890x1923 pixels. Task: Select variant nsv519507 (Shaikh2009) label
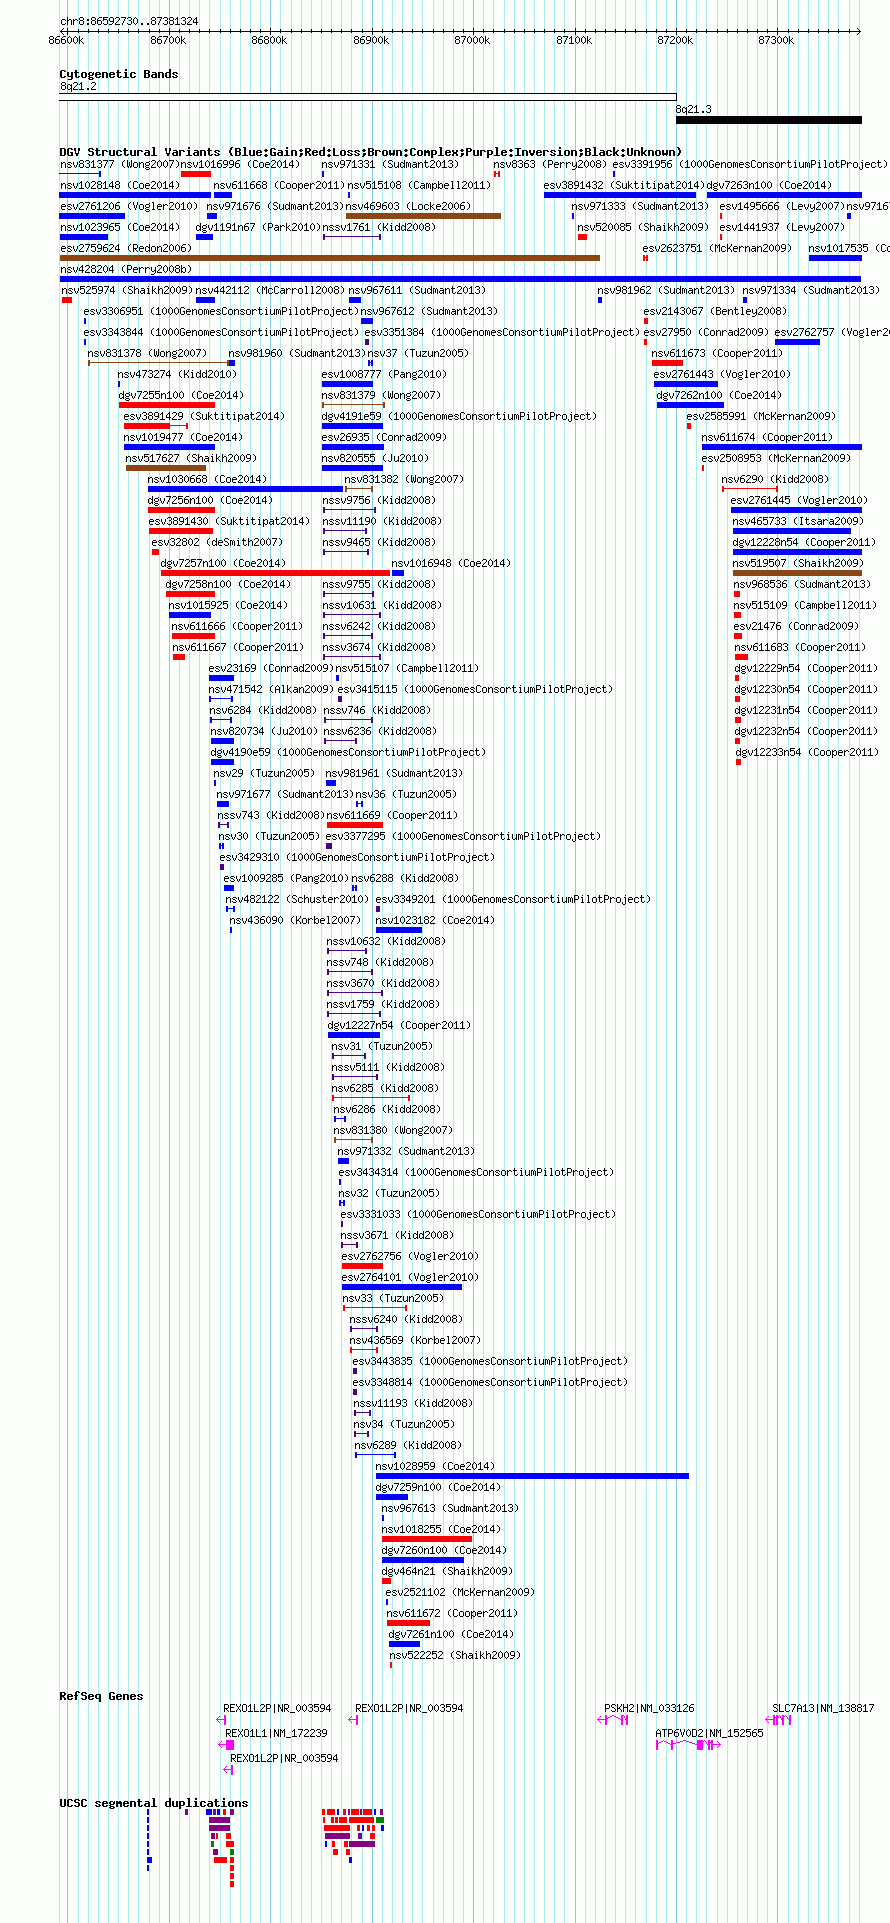tap(797, 563)
